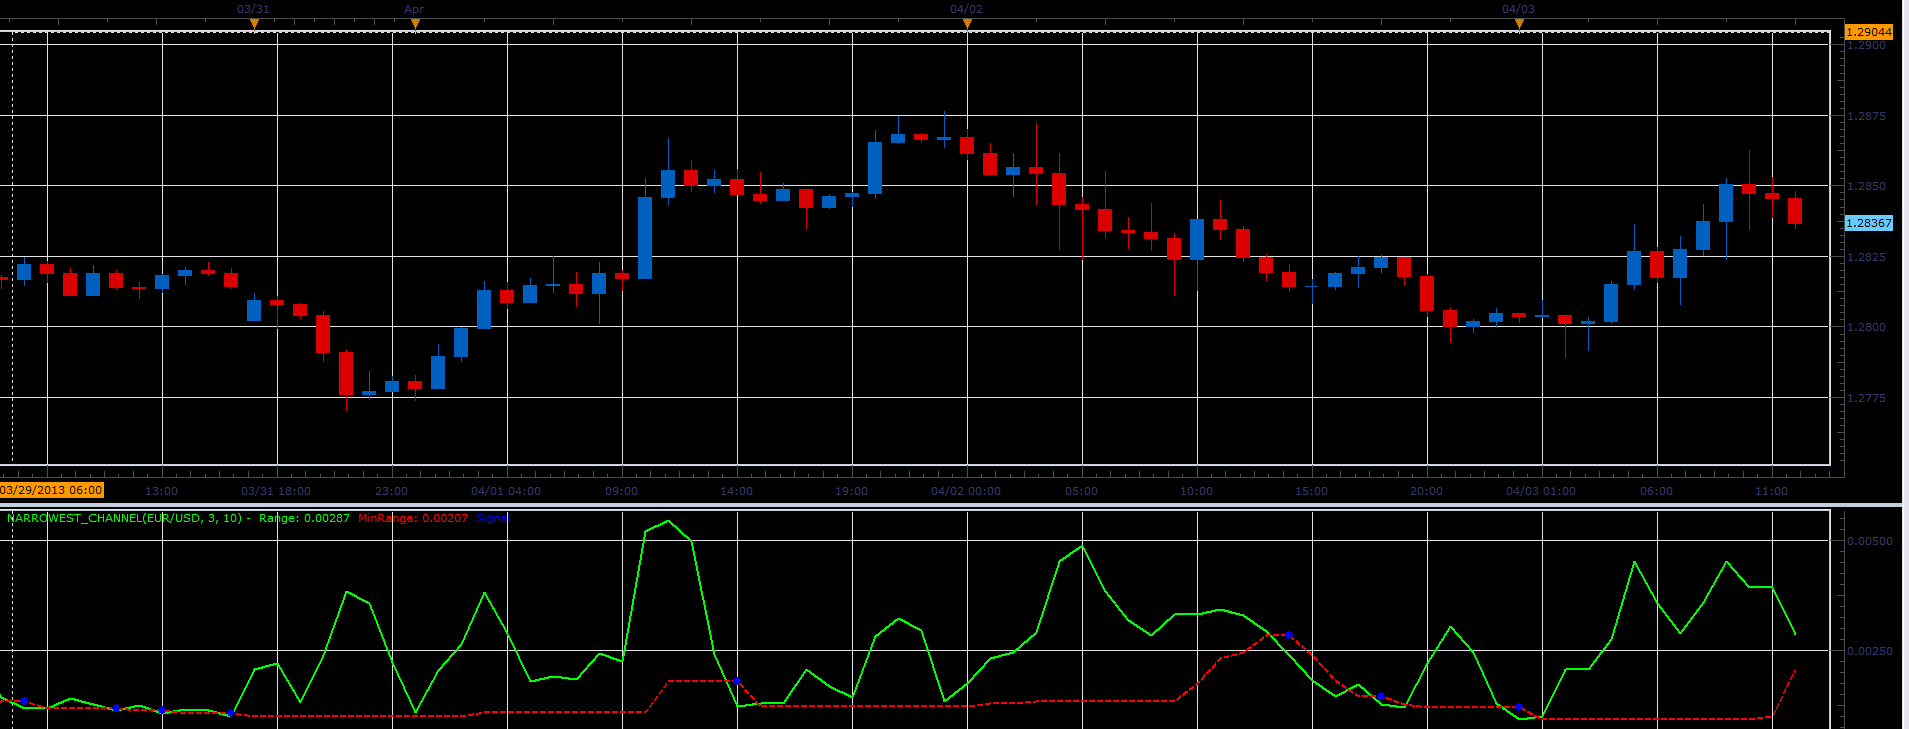Click the orange 03/29/2013 06:00 date label
1909x729 pixels.
tap(52, 490)
